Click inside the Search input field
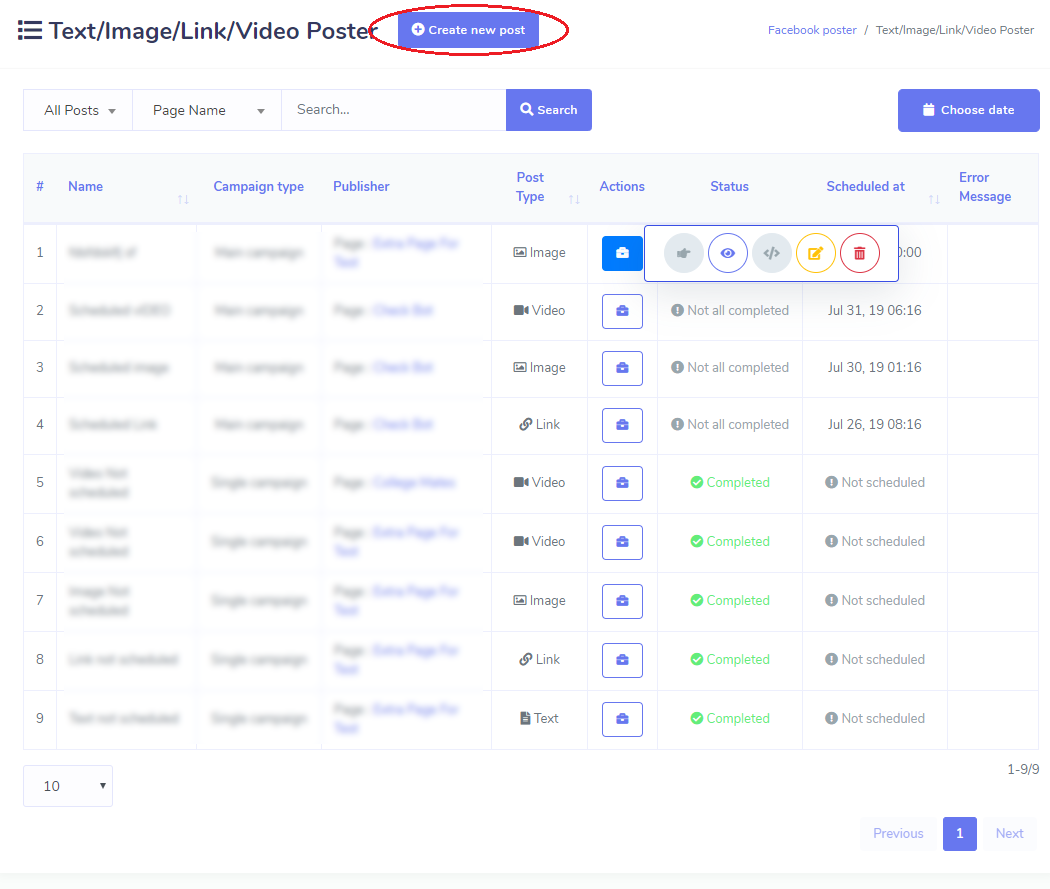 (393, 110)
